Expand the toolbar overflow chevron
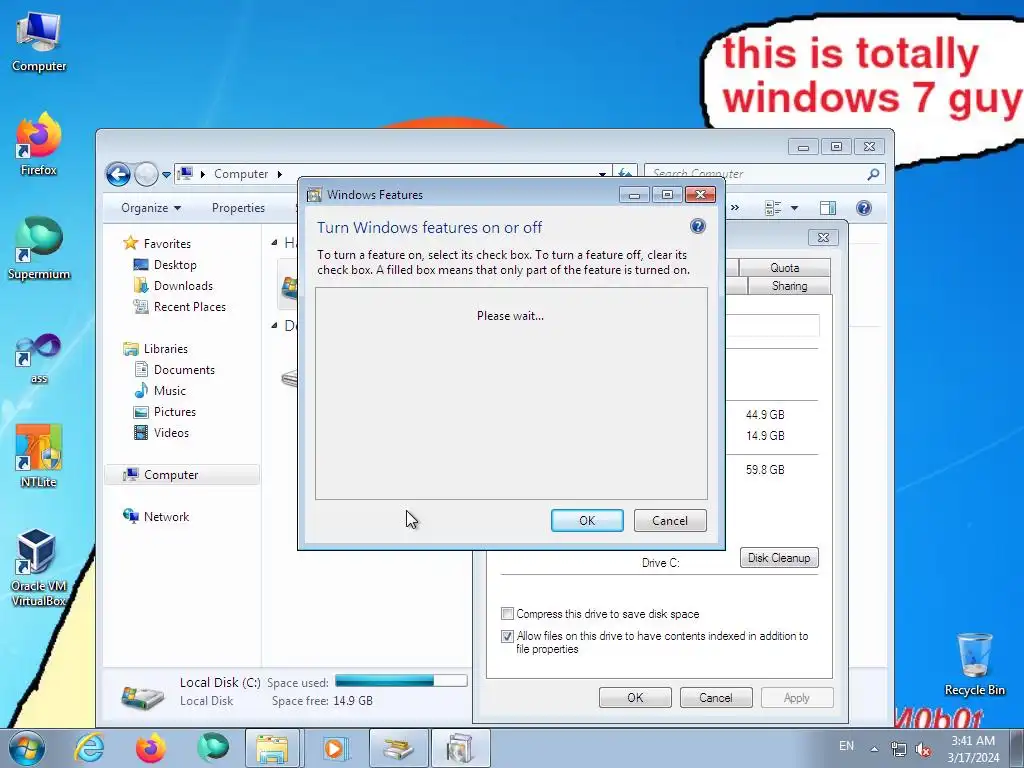This screenshot has height=768, width=1024. (x=735, y=208)
